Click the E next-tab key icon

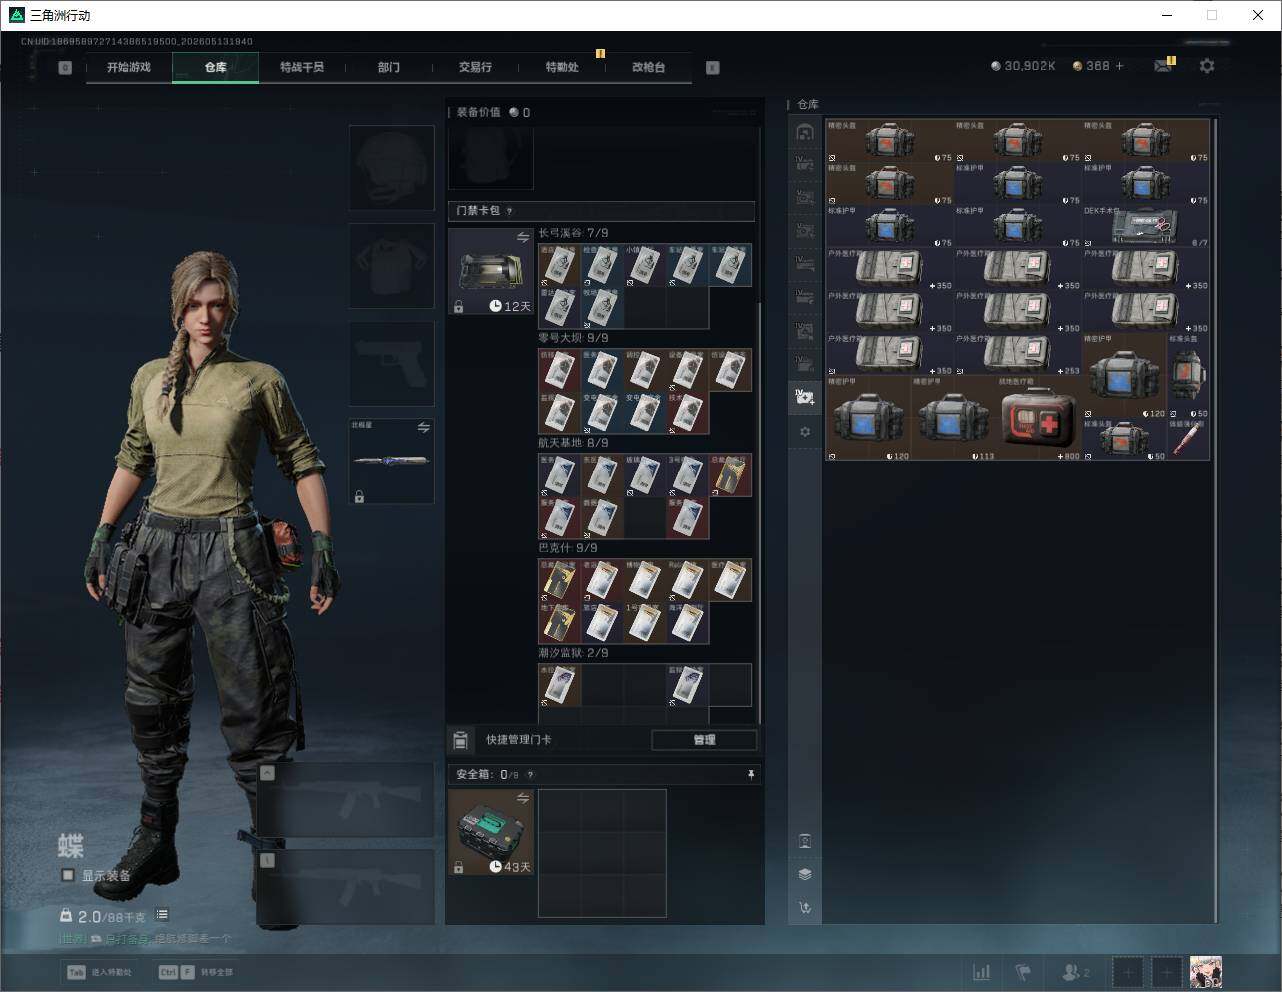713,68
